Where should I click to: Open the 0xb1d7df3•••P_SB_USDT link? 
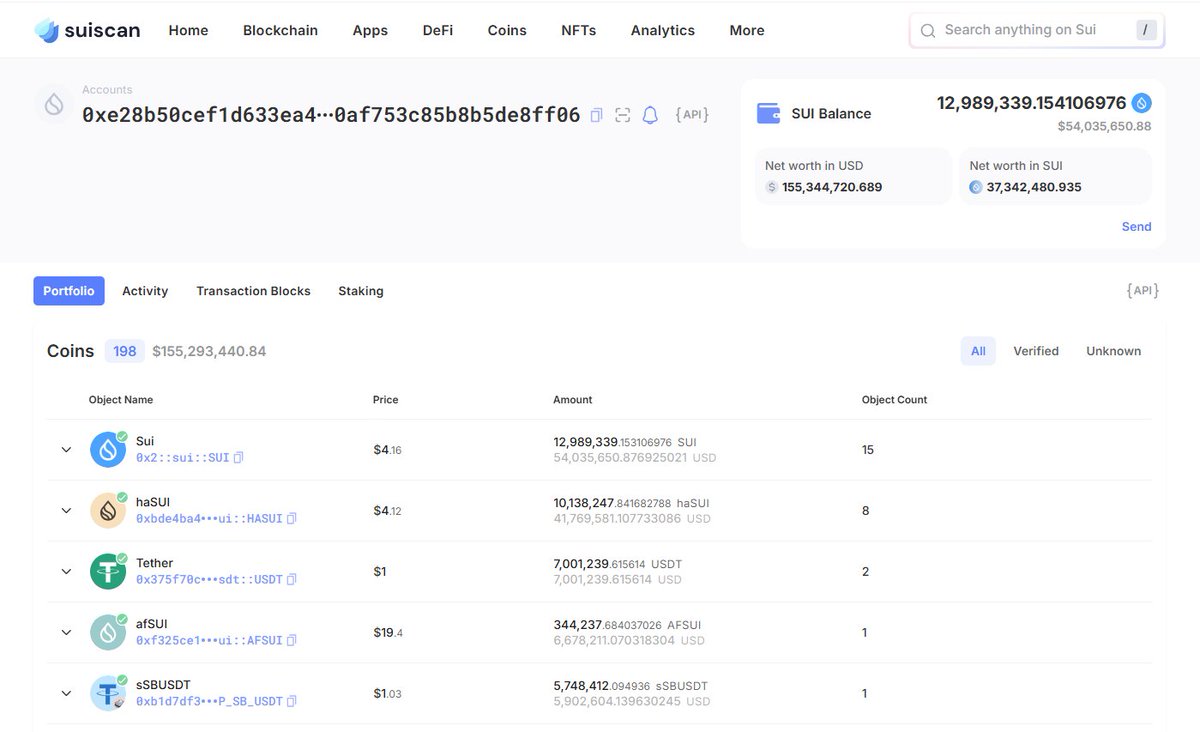click(209, 702)
